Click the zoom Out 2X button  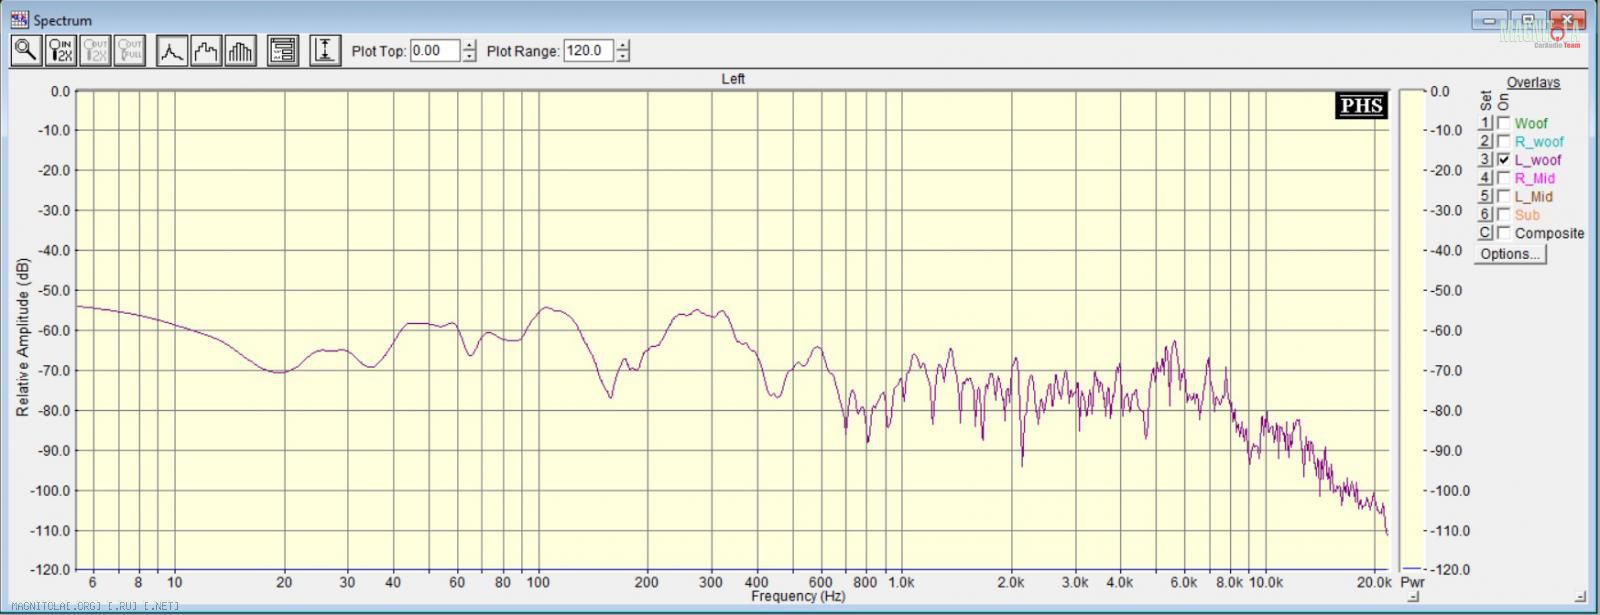pos(95,50)
